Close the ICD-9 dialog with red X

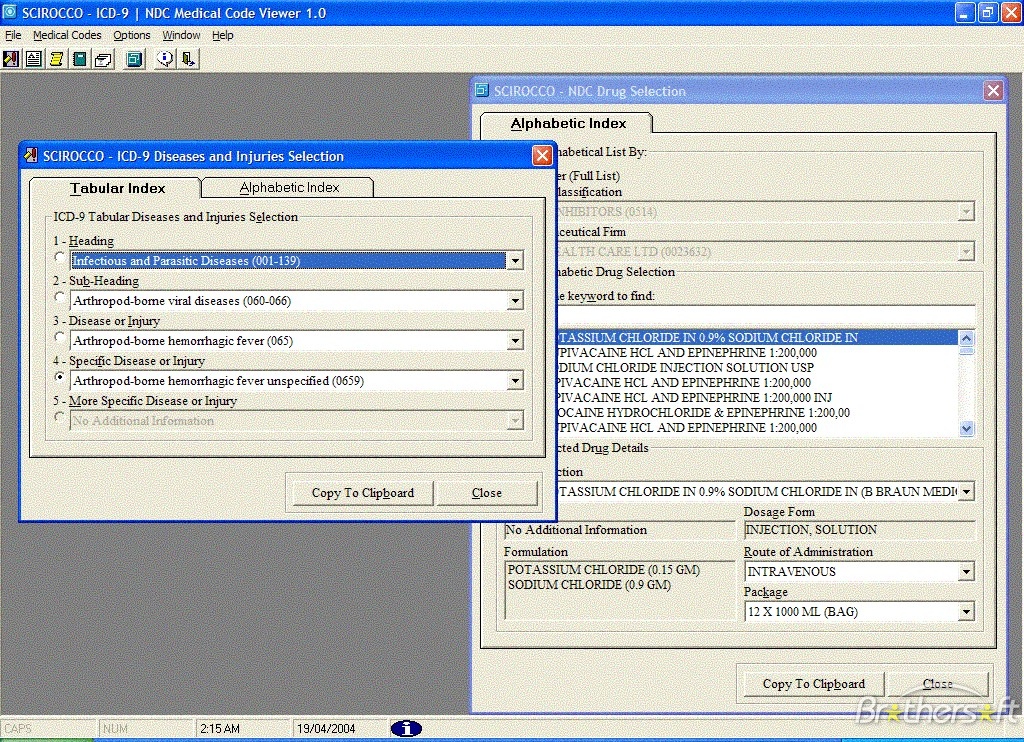[x=542, y=155]
